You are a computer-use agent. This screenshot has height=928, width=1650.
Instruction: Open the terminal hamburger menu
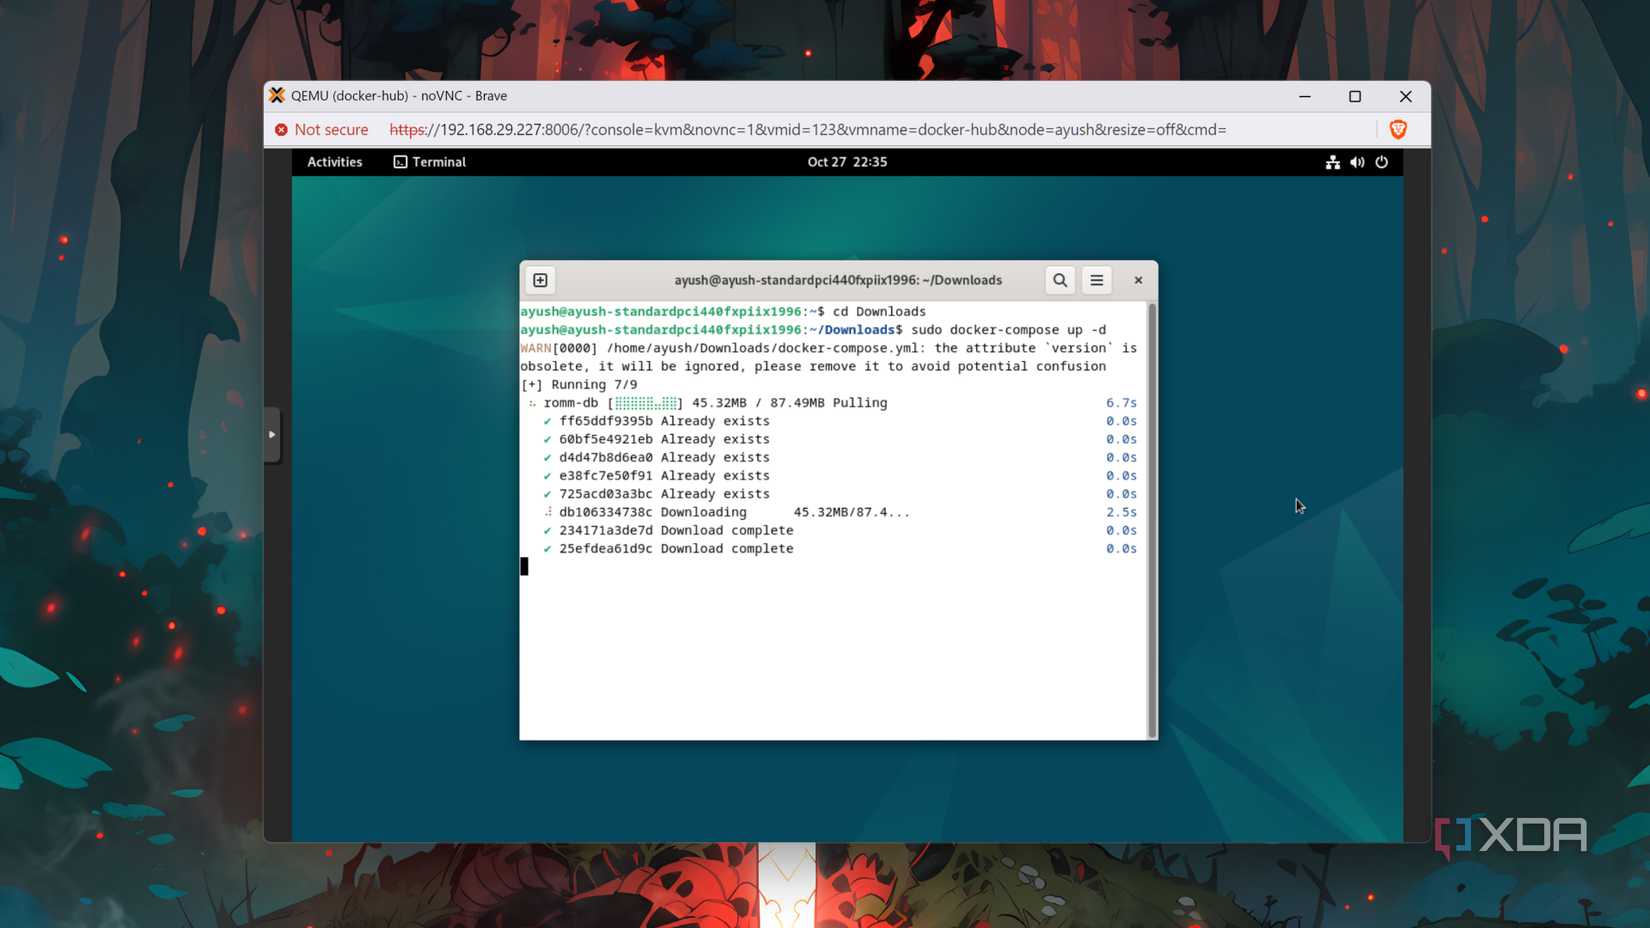[x=1096, y=280]
